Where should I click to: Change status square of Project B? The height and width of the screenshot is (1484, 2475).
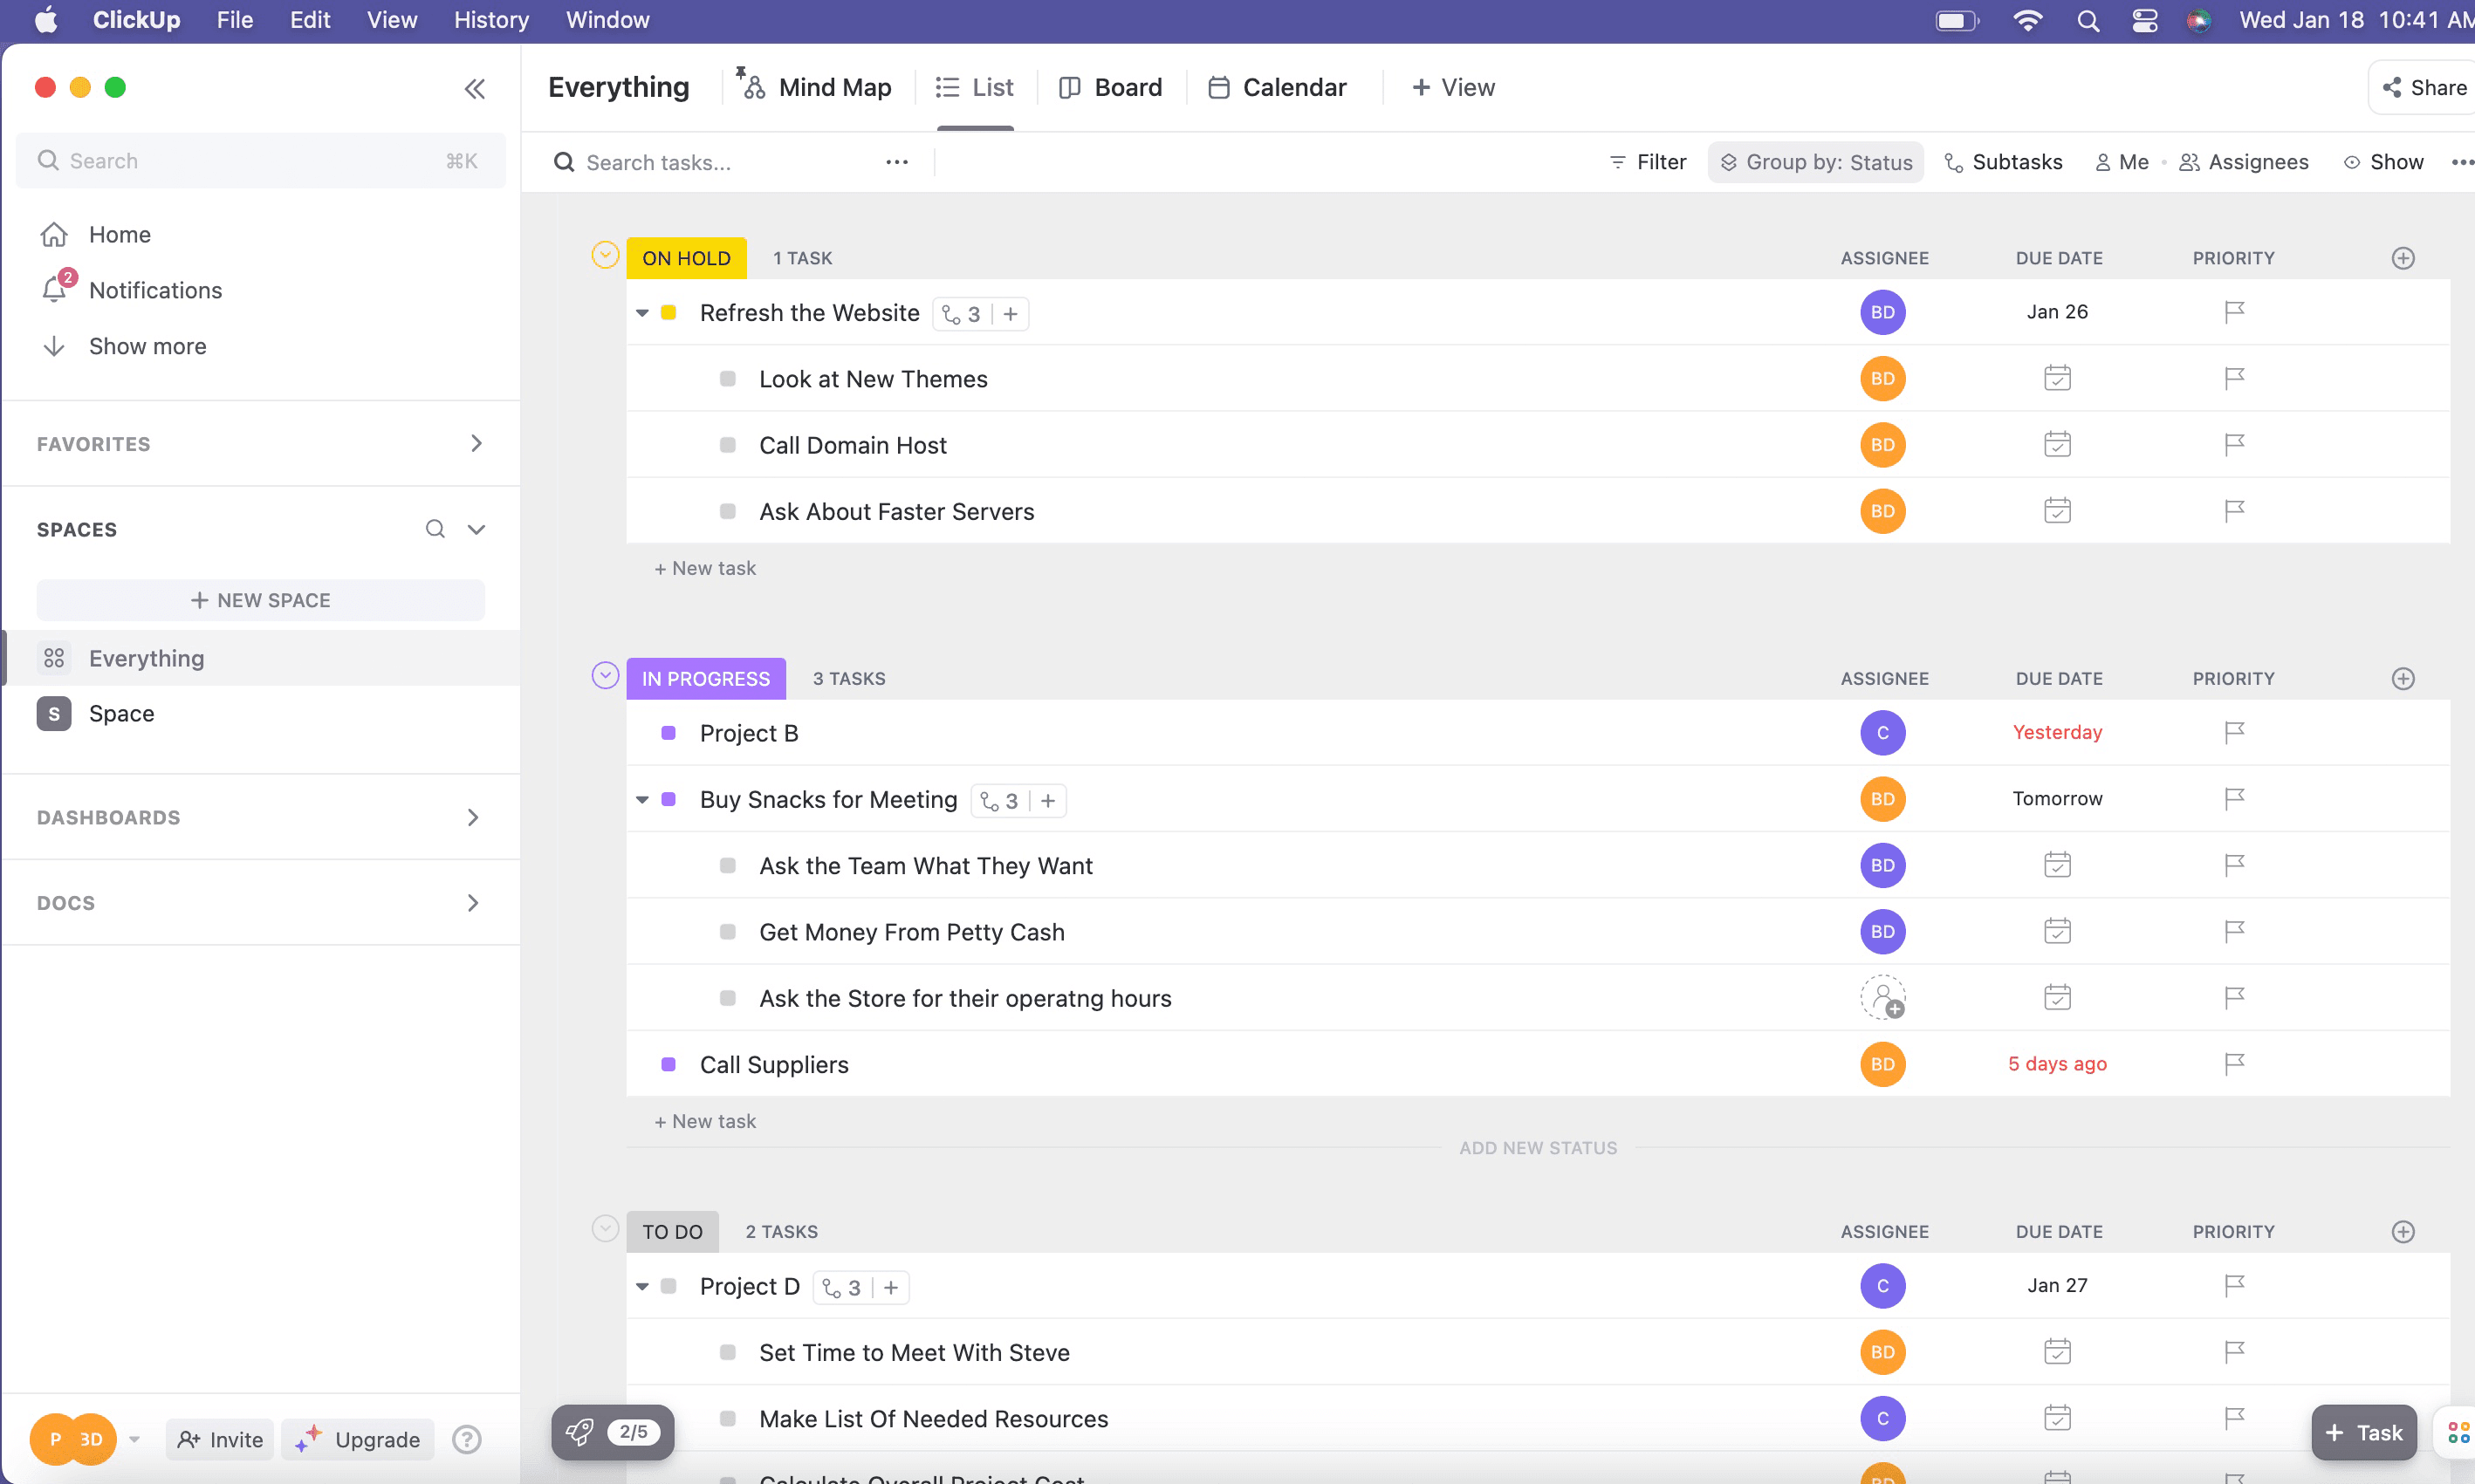[x=669, y=733]
